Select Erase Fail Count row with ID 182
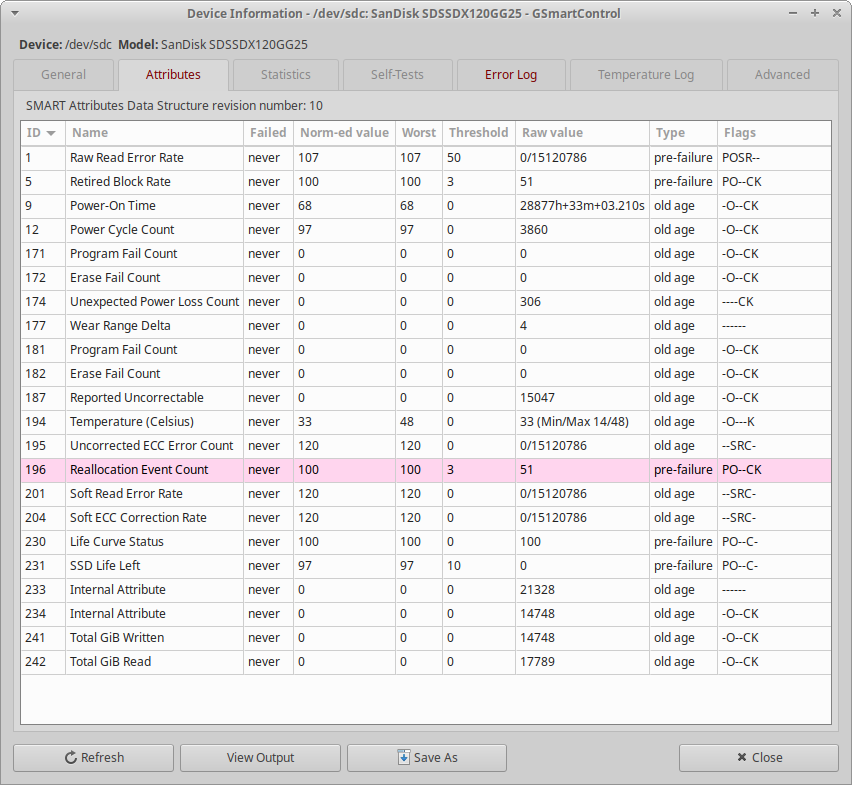 click(x=426, y=374)
